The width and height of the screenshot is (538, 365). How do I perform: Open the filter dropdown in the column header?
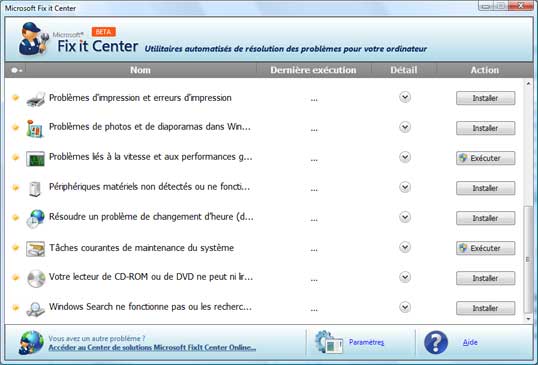(16, 70)
